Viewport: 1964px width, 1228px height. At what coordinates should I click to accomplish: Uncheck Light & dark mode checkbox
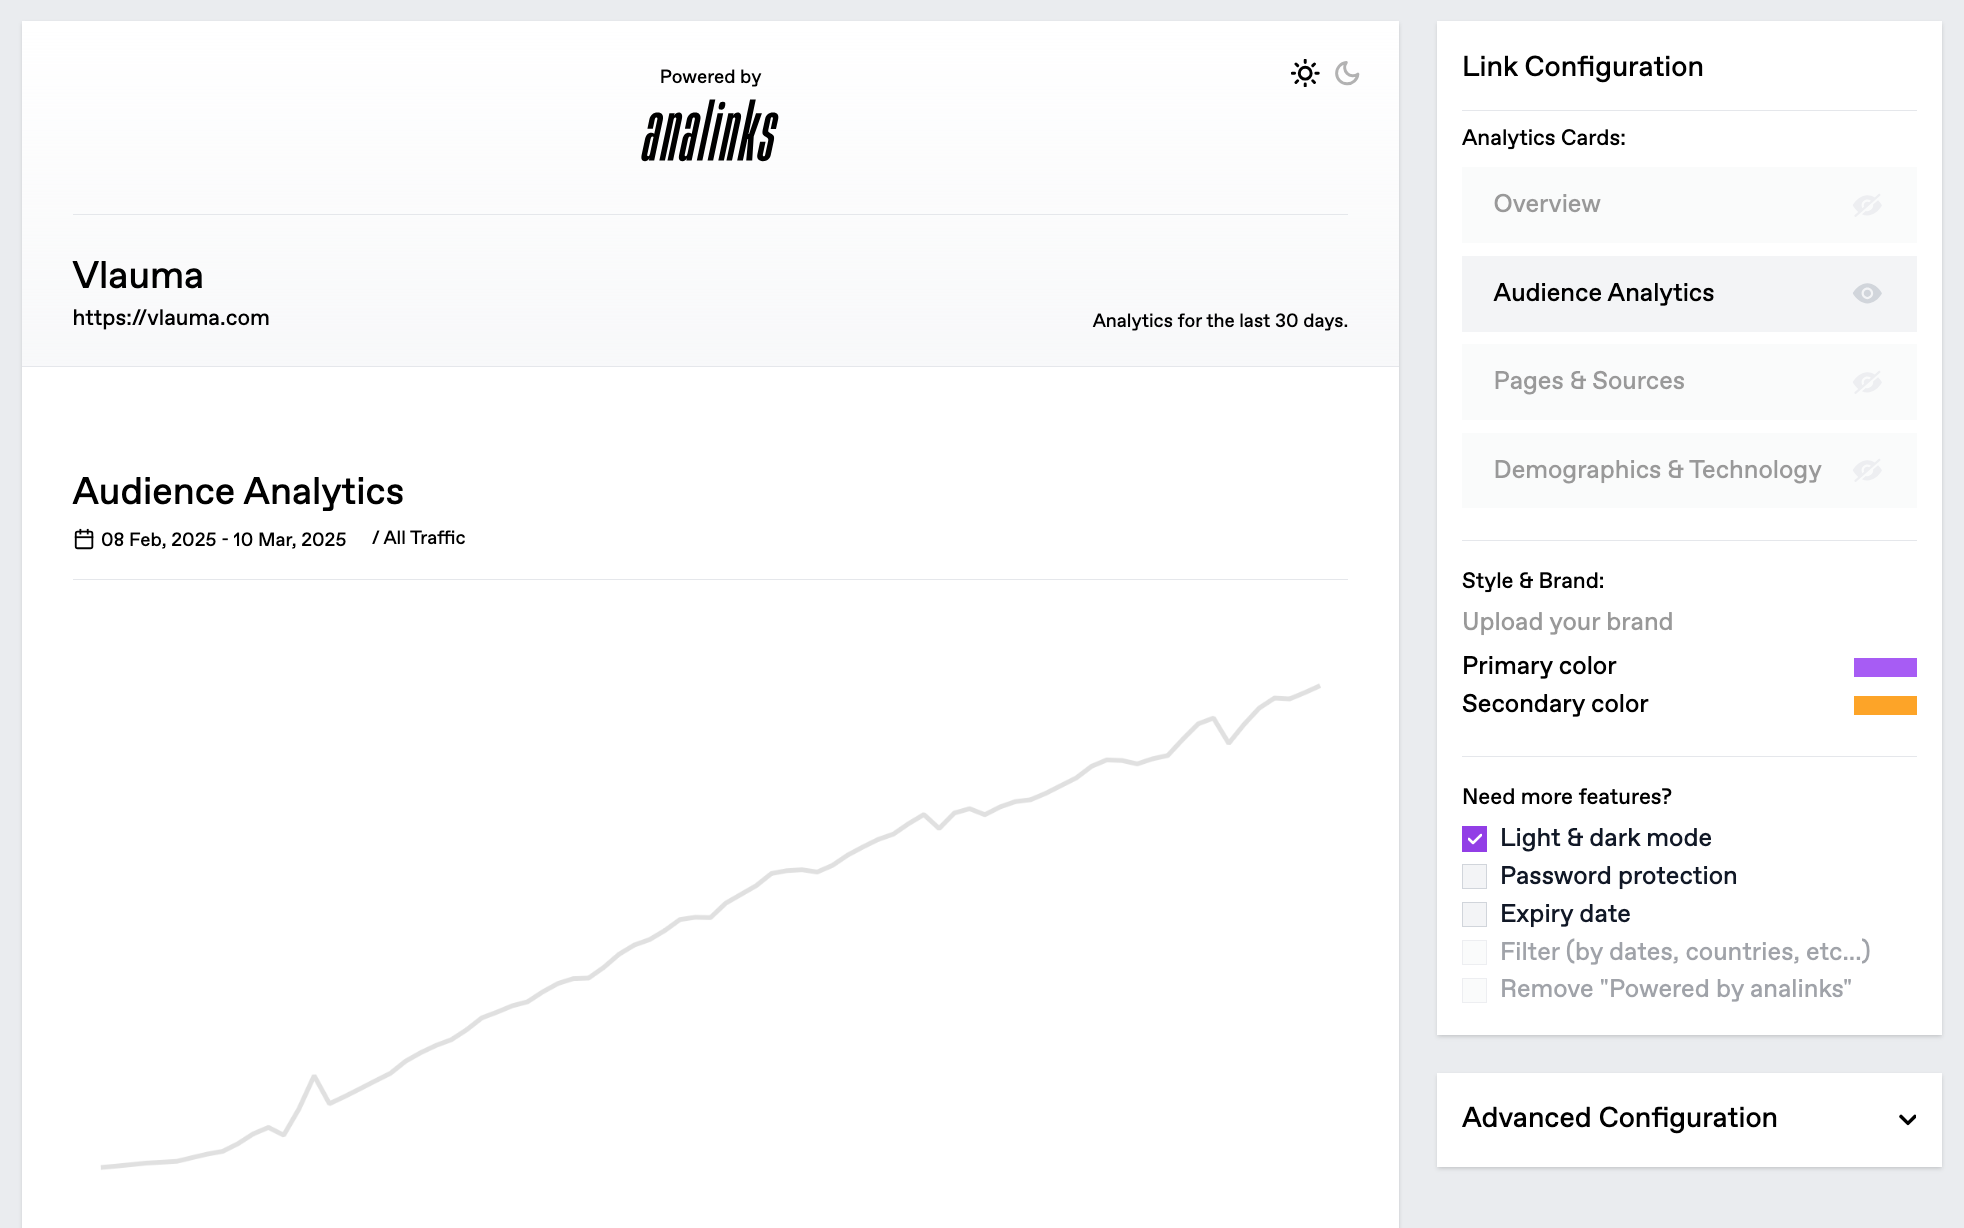[1474, 838]
